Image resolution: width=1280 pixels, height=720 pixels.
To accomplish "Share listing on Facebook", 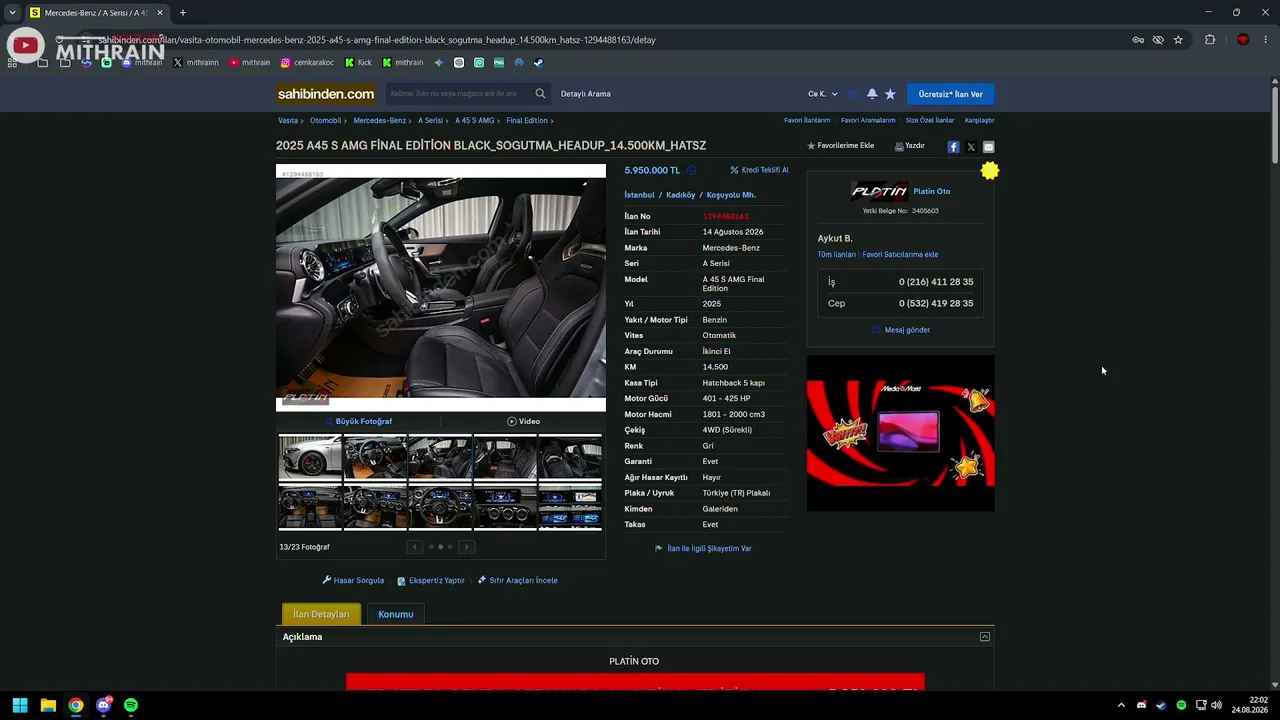I will (x=953, y=147).
